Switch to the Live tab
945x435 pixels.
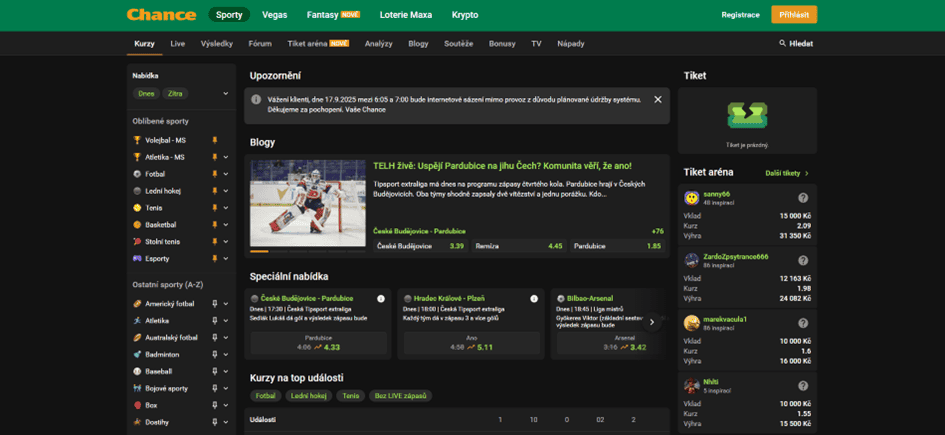pos(178,43)
